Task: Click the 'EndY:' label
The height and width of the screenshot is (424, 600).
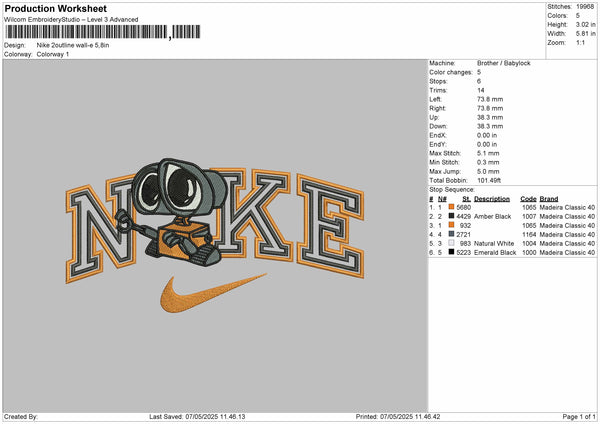Action: click(x=438, y=144)
